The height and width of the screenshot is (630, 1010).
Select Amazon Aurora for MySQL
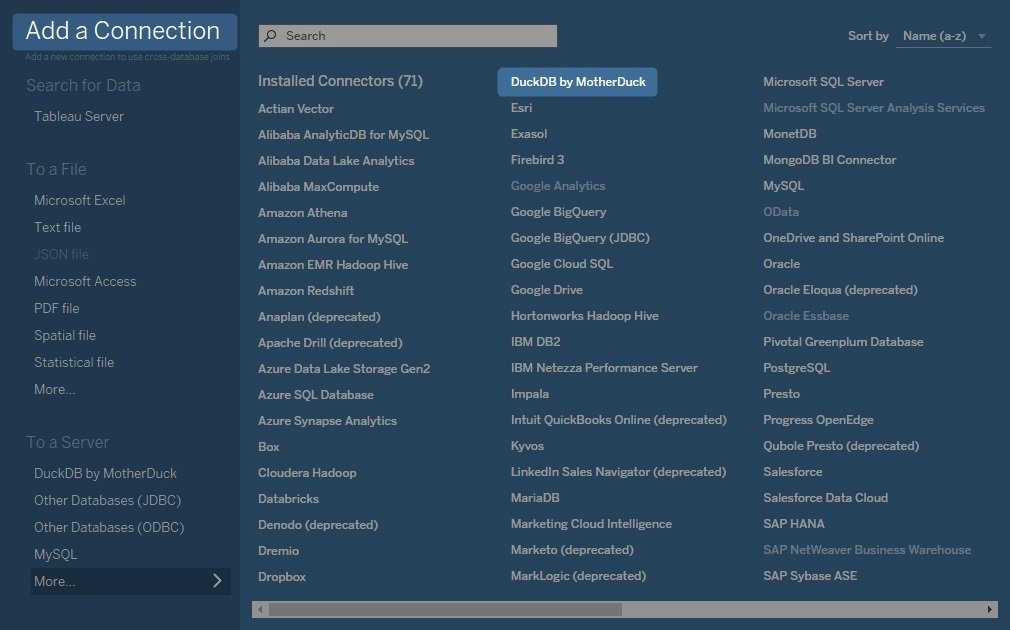click(x=332, y=239)
